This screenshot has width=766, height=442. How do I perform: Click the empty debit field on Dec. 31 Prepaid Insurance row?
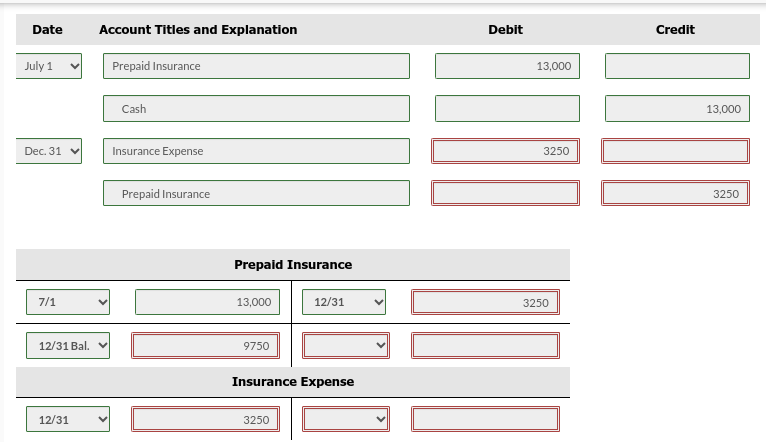(x=506, y=193)
